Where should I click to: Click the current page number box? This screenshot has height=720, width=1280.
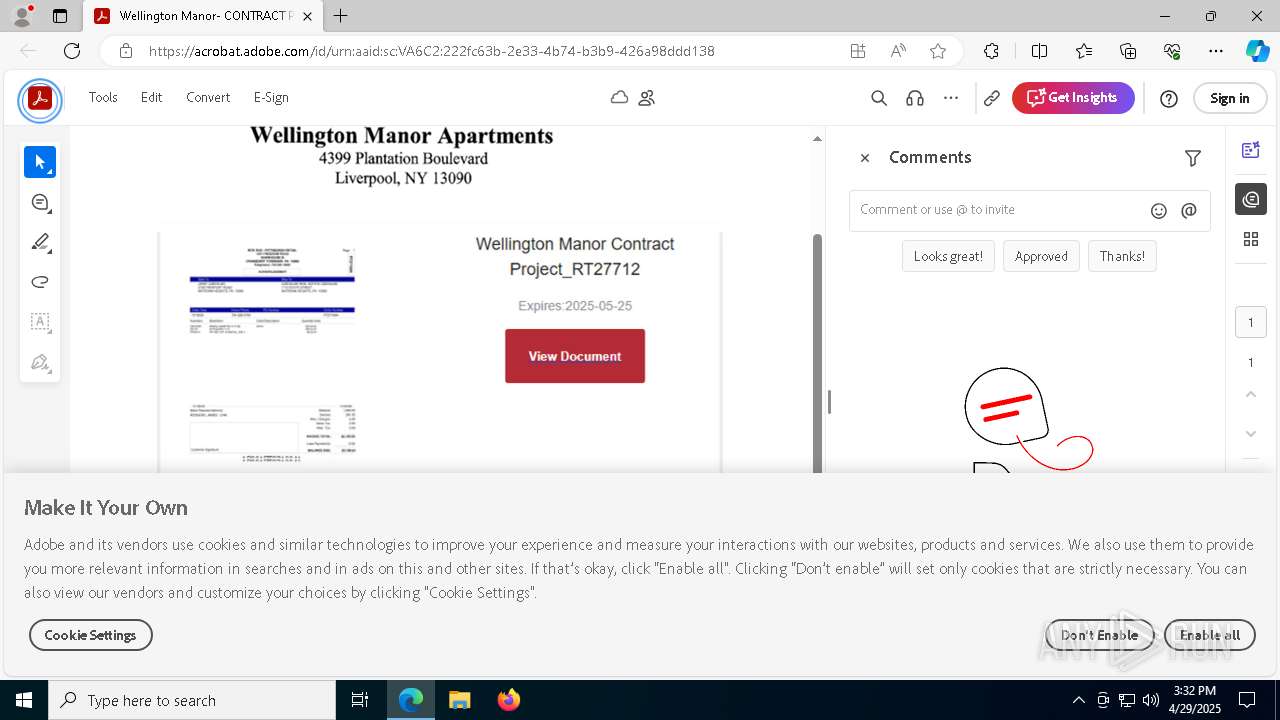click(x=1251, y=322)
